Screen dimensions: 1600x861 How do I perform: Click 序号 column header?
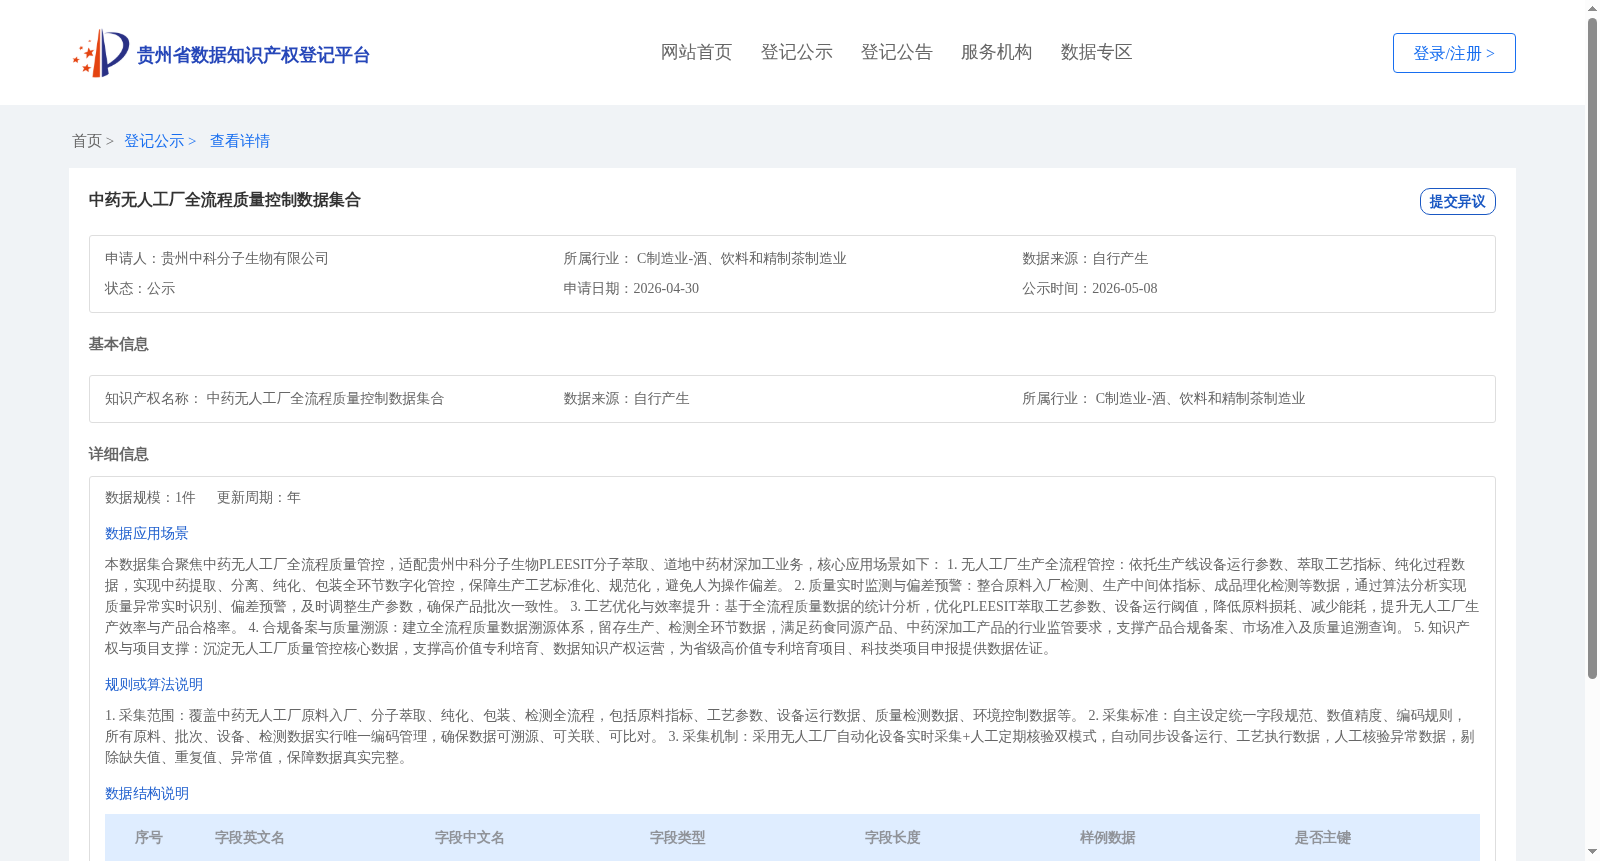tap(149, 838)
